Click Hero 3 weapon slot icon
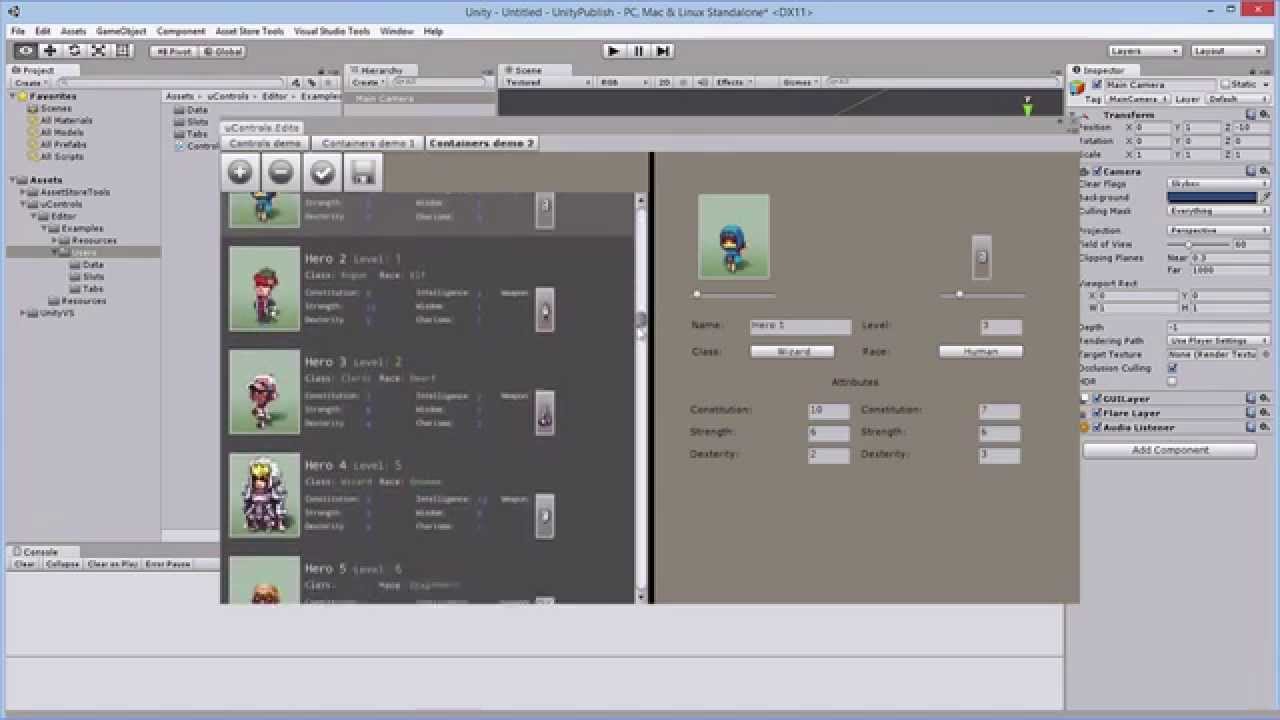Screen dimensions: 1280x720 click(x=545, y=413)
